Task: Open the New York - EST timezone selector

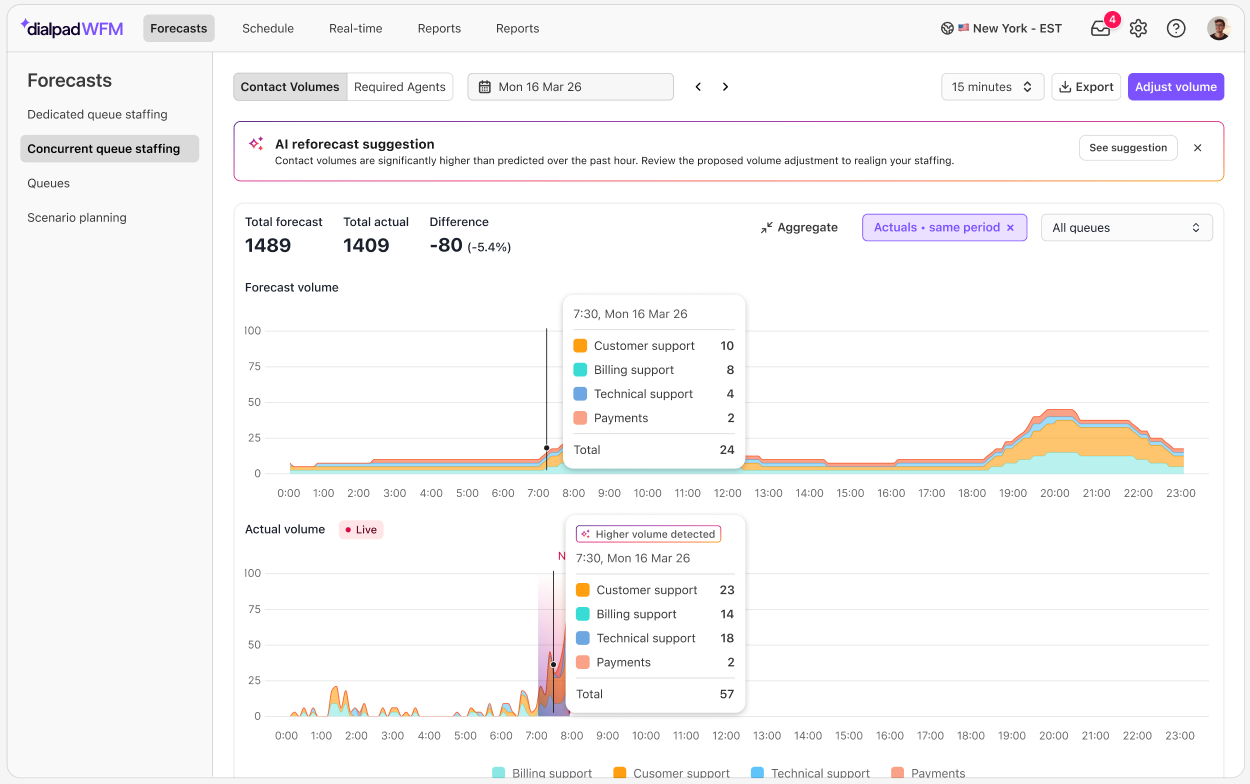Action: click(x=1002, y=28)
